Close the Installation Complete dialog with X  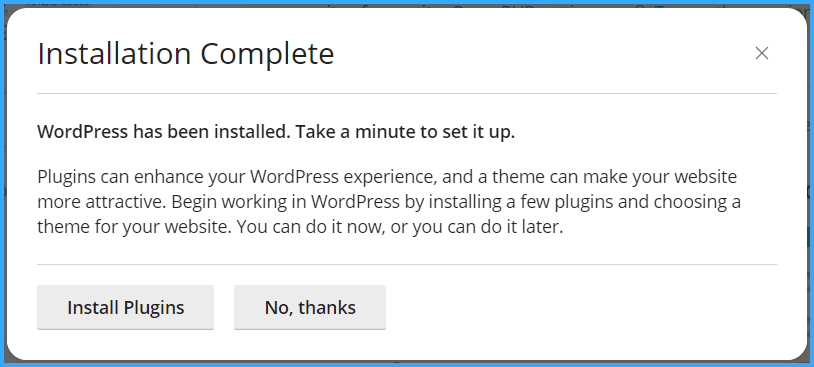[762, 53]
